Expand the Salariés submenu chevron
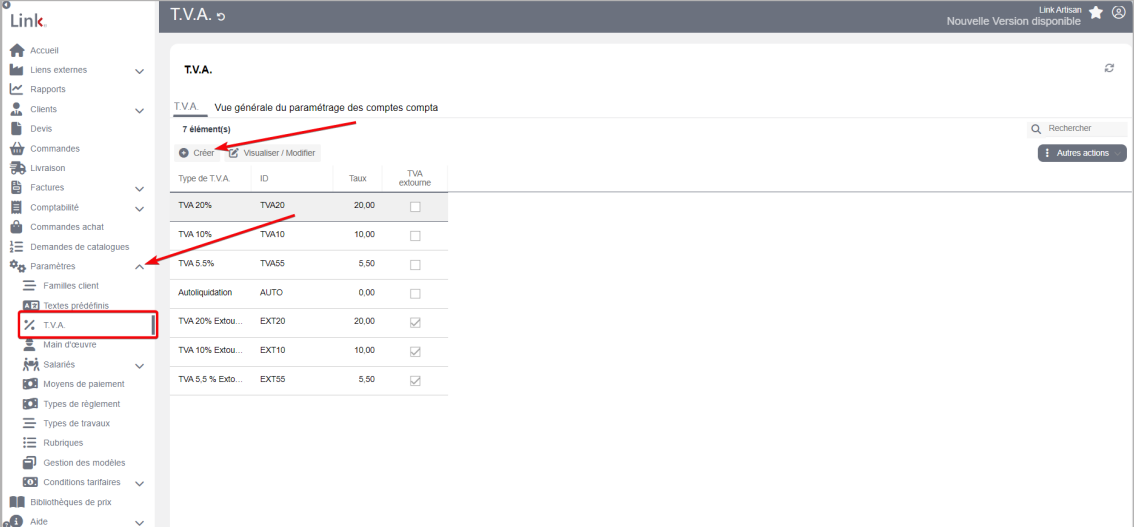This screenshot has width=1134, height=527. pos(140,366)
